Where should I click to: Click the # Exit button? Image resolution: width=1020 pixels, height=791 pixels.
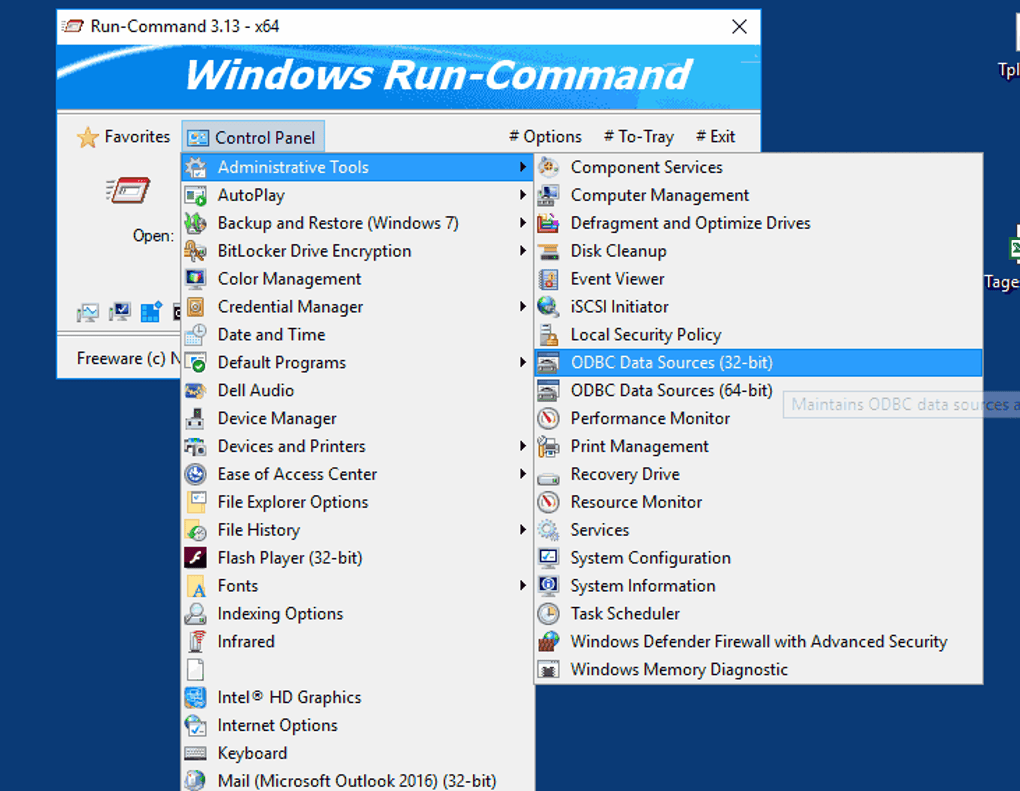tap(715, 137)
